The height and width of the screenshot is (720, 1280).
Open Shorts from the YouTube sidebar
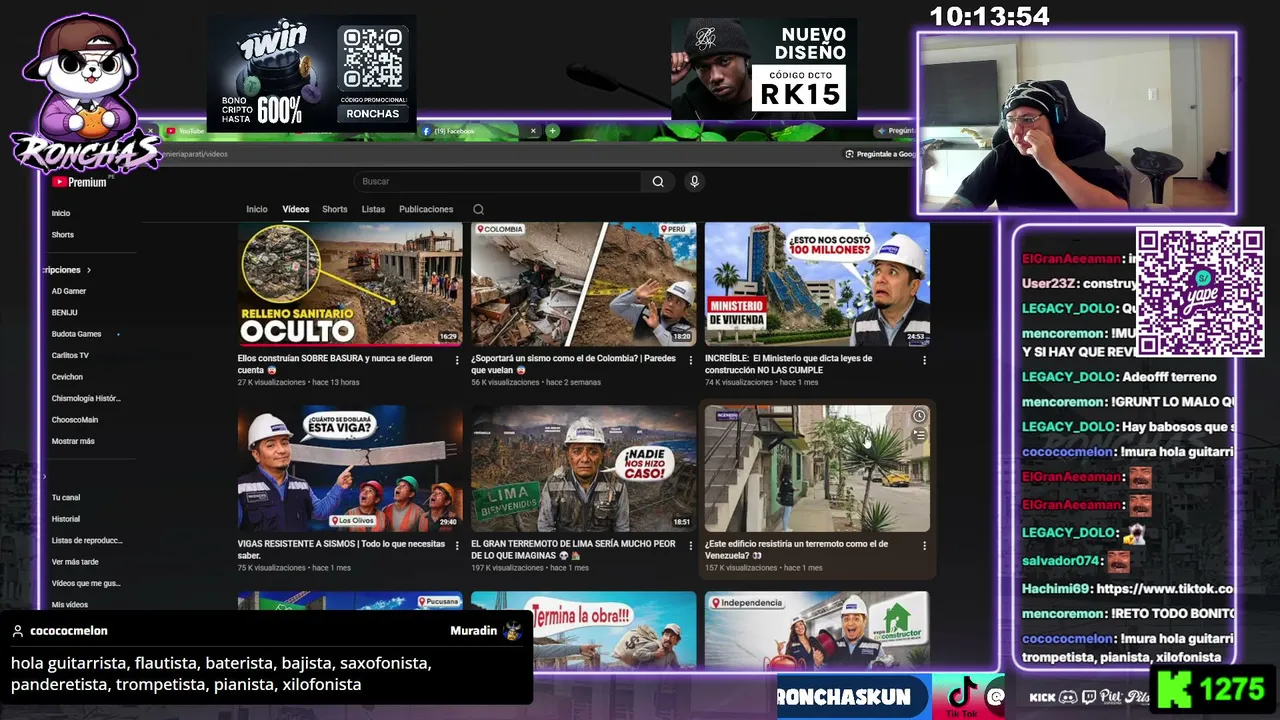click(x=63, y=235)
